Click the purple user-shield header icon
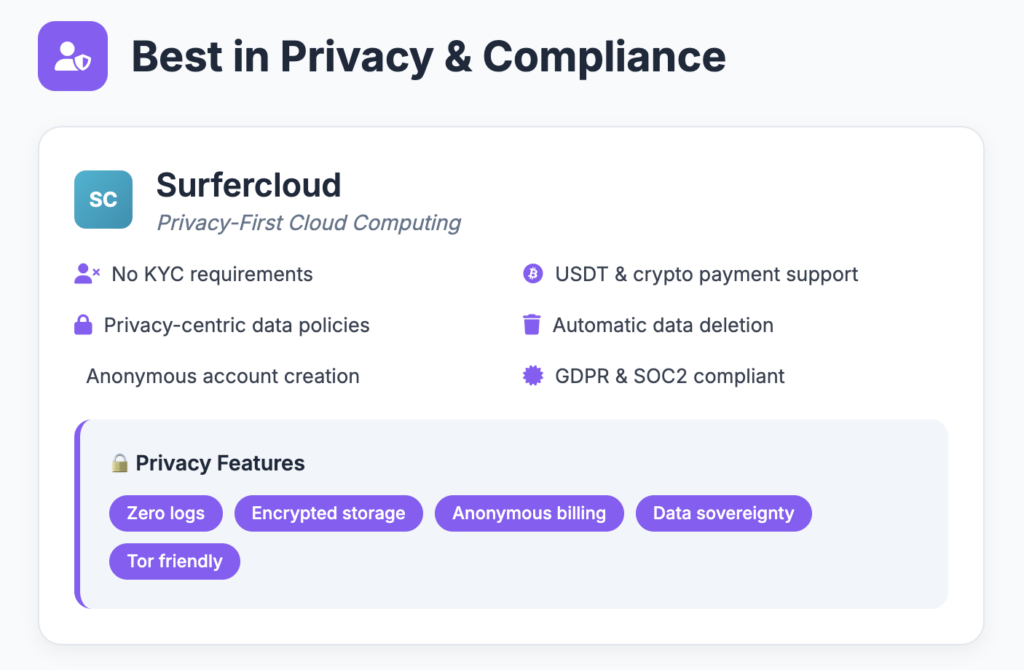The height and width of the screenshot is (670, 1024). (x=72, y=56)
